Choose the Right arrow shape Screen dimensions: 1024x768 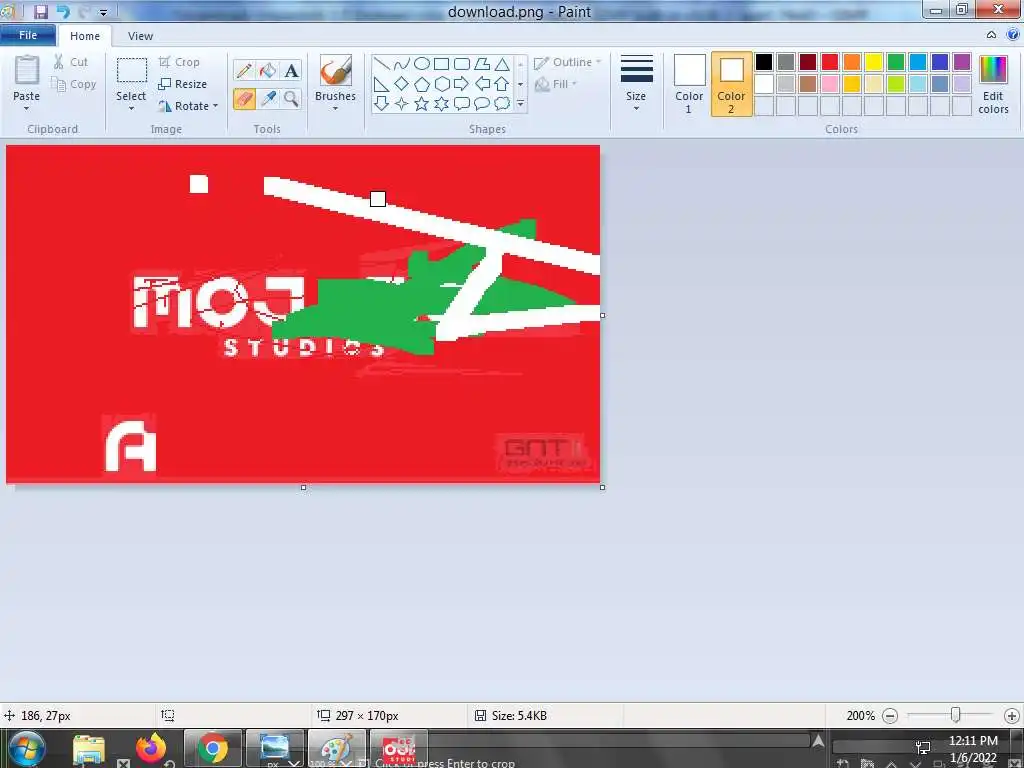(462, 84)
